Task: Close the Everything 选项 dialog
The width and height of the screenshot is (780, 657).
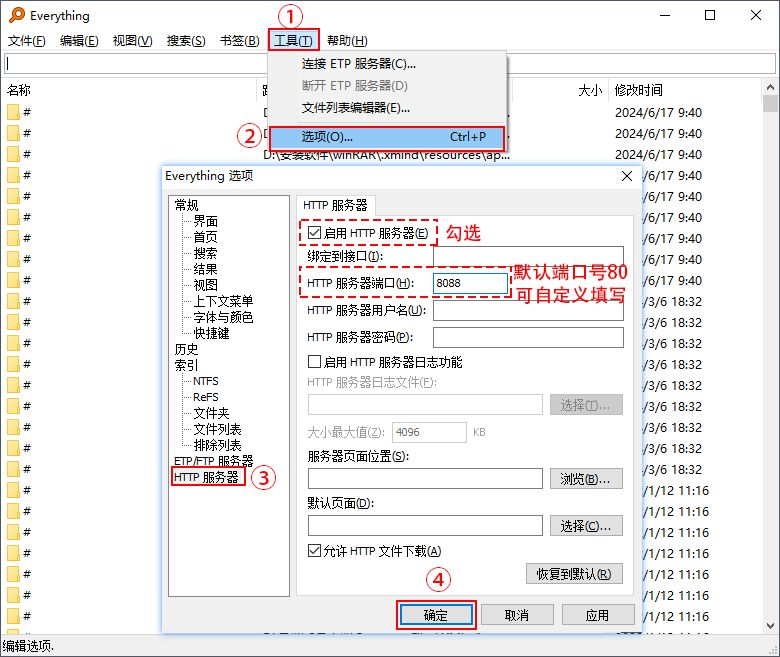Action: tap(627, 176)
